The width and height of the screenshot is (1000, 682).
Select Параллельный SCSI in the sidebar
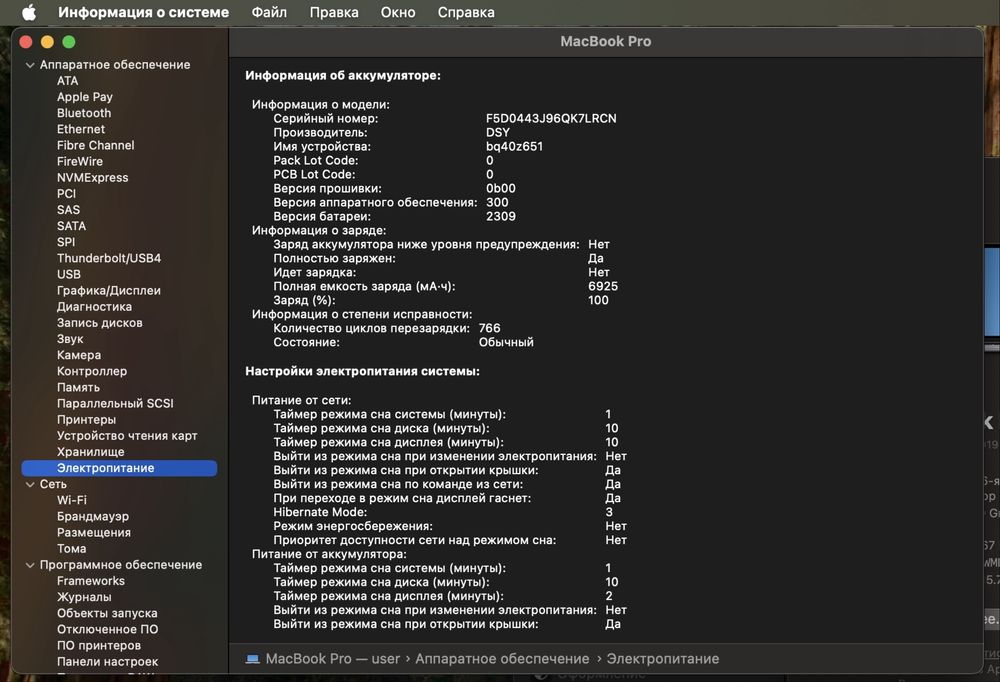[115, 404]
